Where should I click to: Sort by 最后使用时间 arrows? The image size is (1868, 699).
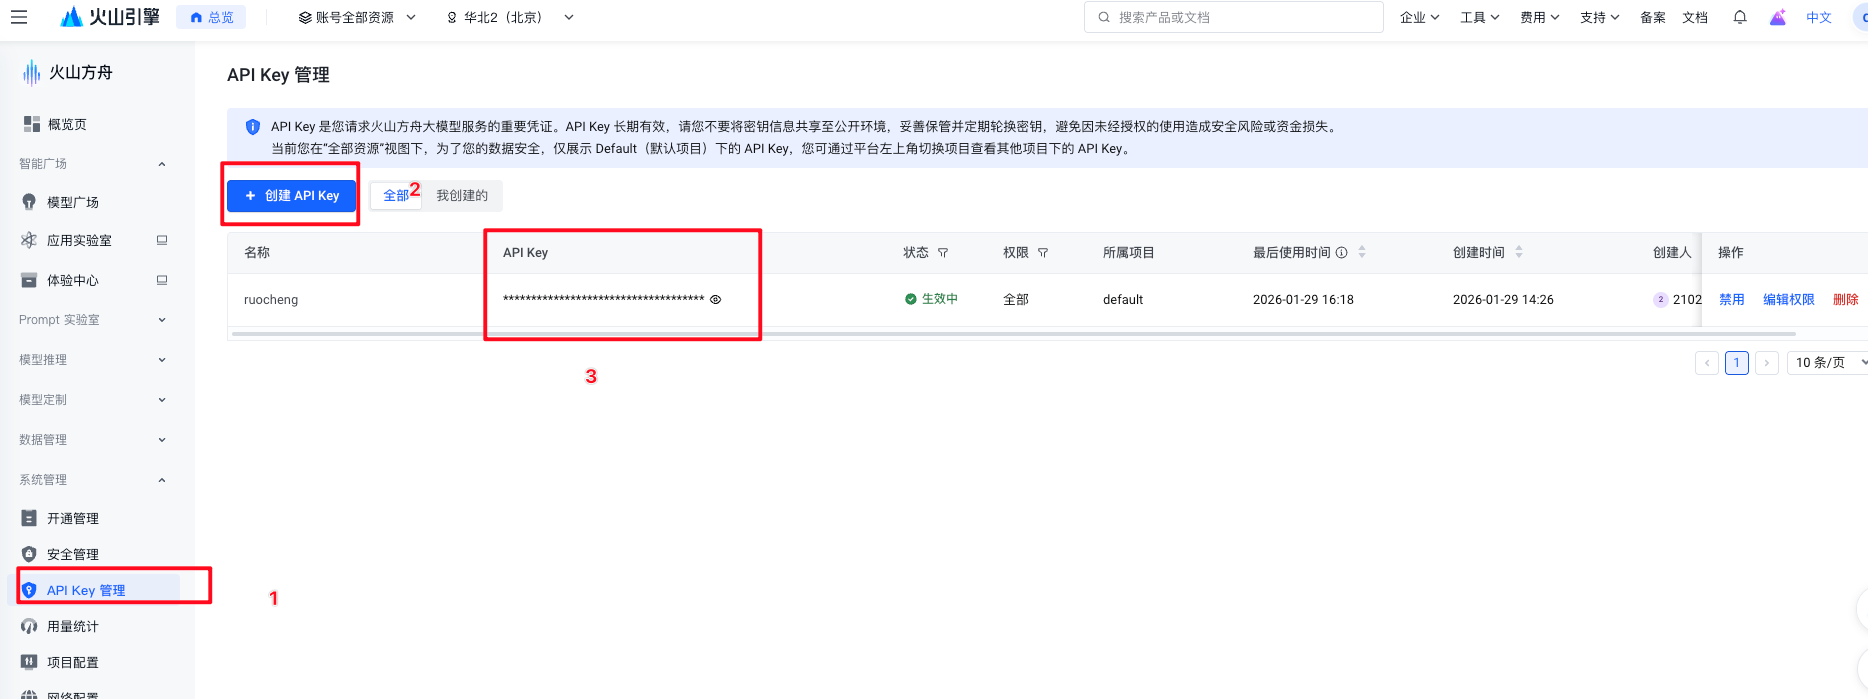click(x=1362, y=253)
